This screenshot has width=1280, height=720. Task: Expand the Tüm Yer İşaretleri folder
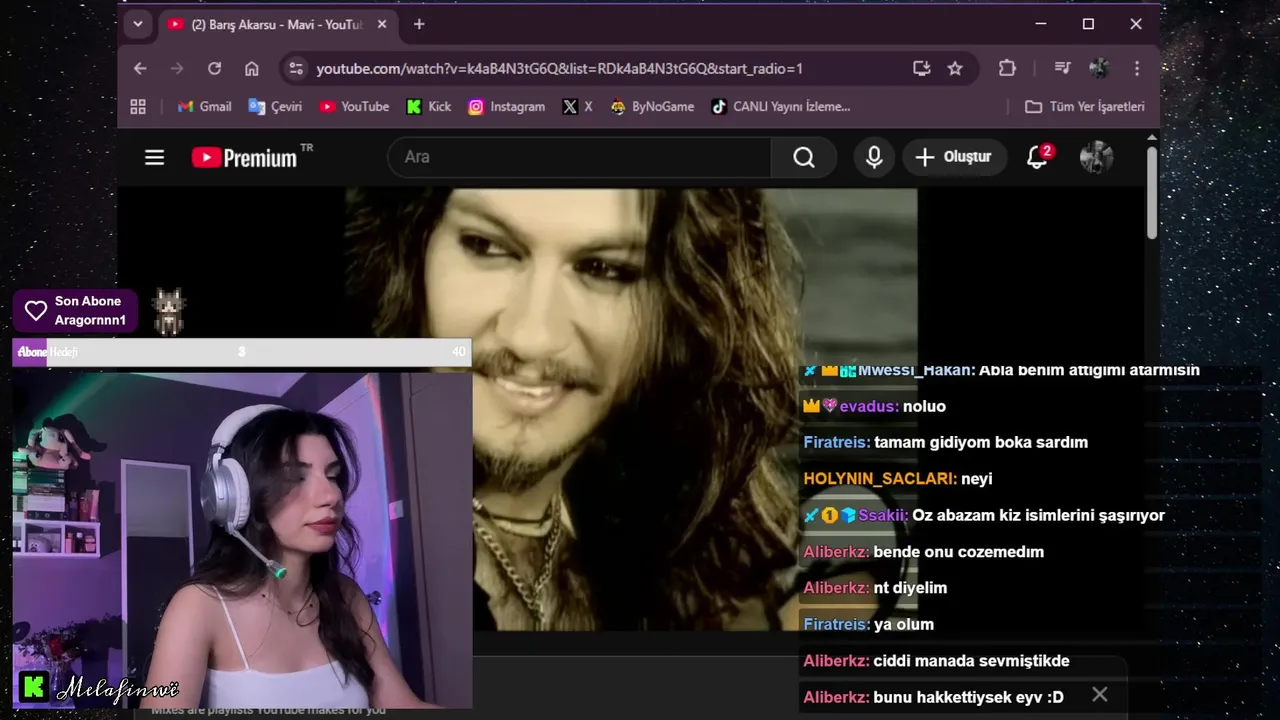[1085, 106]
